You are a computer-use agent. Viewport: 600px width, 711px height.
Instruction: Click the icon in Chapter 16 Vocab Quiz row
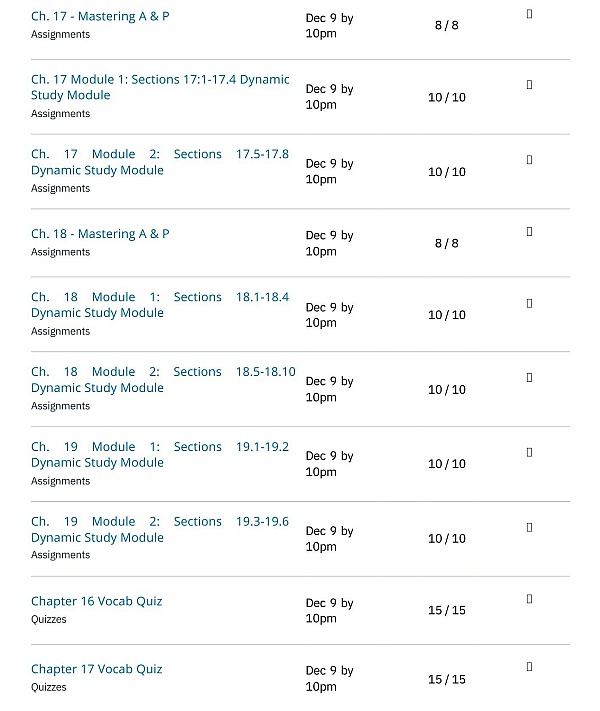[529, 599]
